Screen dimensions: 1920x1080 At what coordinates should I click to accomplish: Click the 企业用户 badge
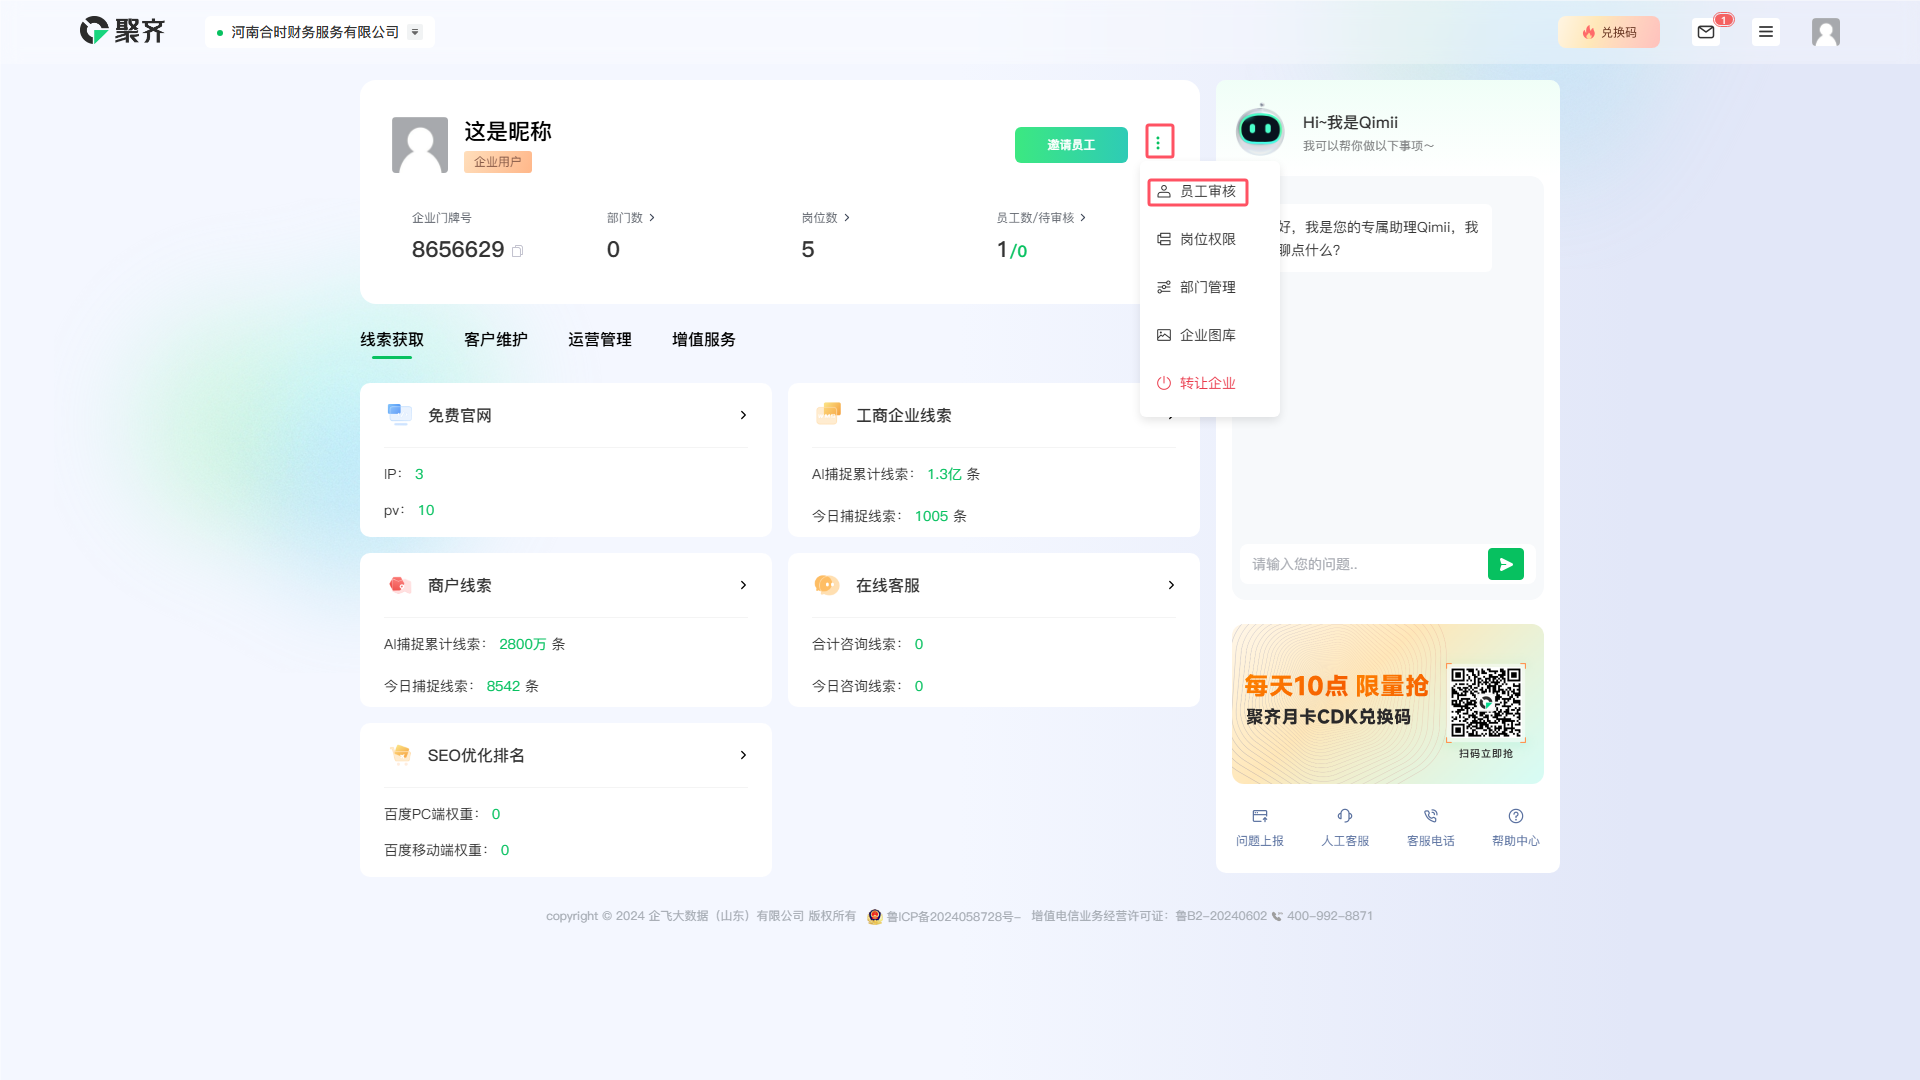pyautogui.click(x=497, y=162)
